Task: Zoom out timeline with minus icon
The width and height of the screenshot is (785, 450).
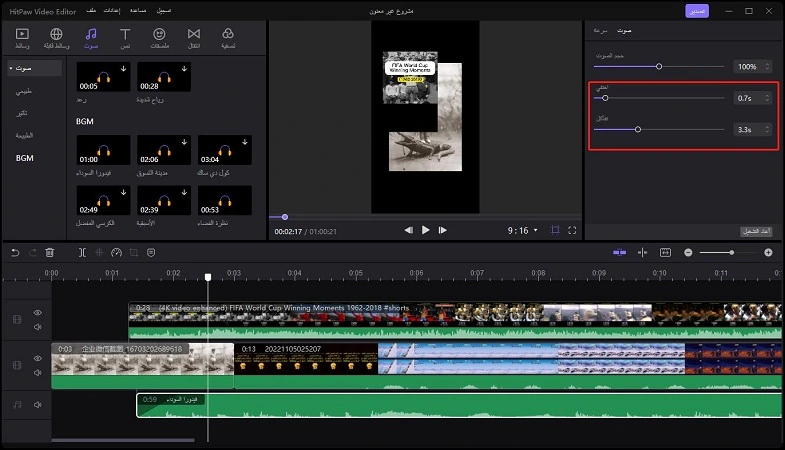Action: tap(688, 253)
